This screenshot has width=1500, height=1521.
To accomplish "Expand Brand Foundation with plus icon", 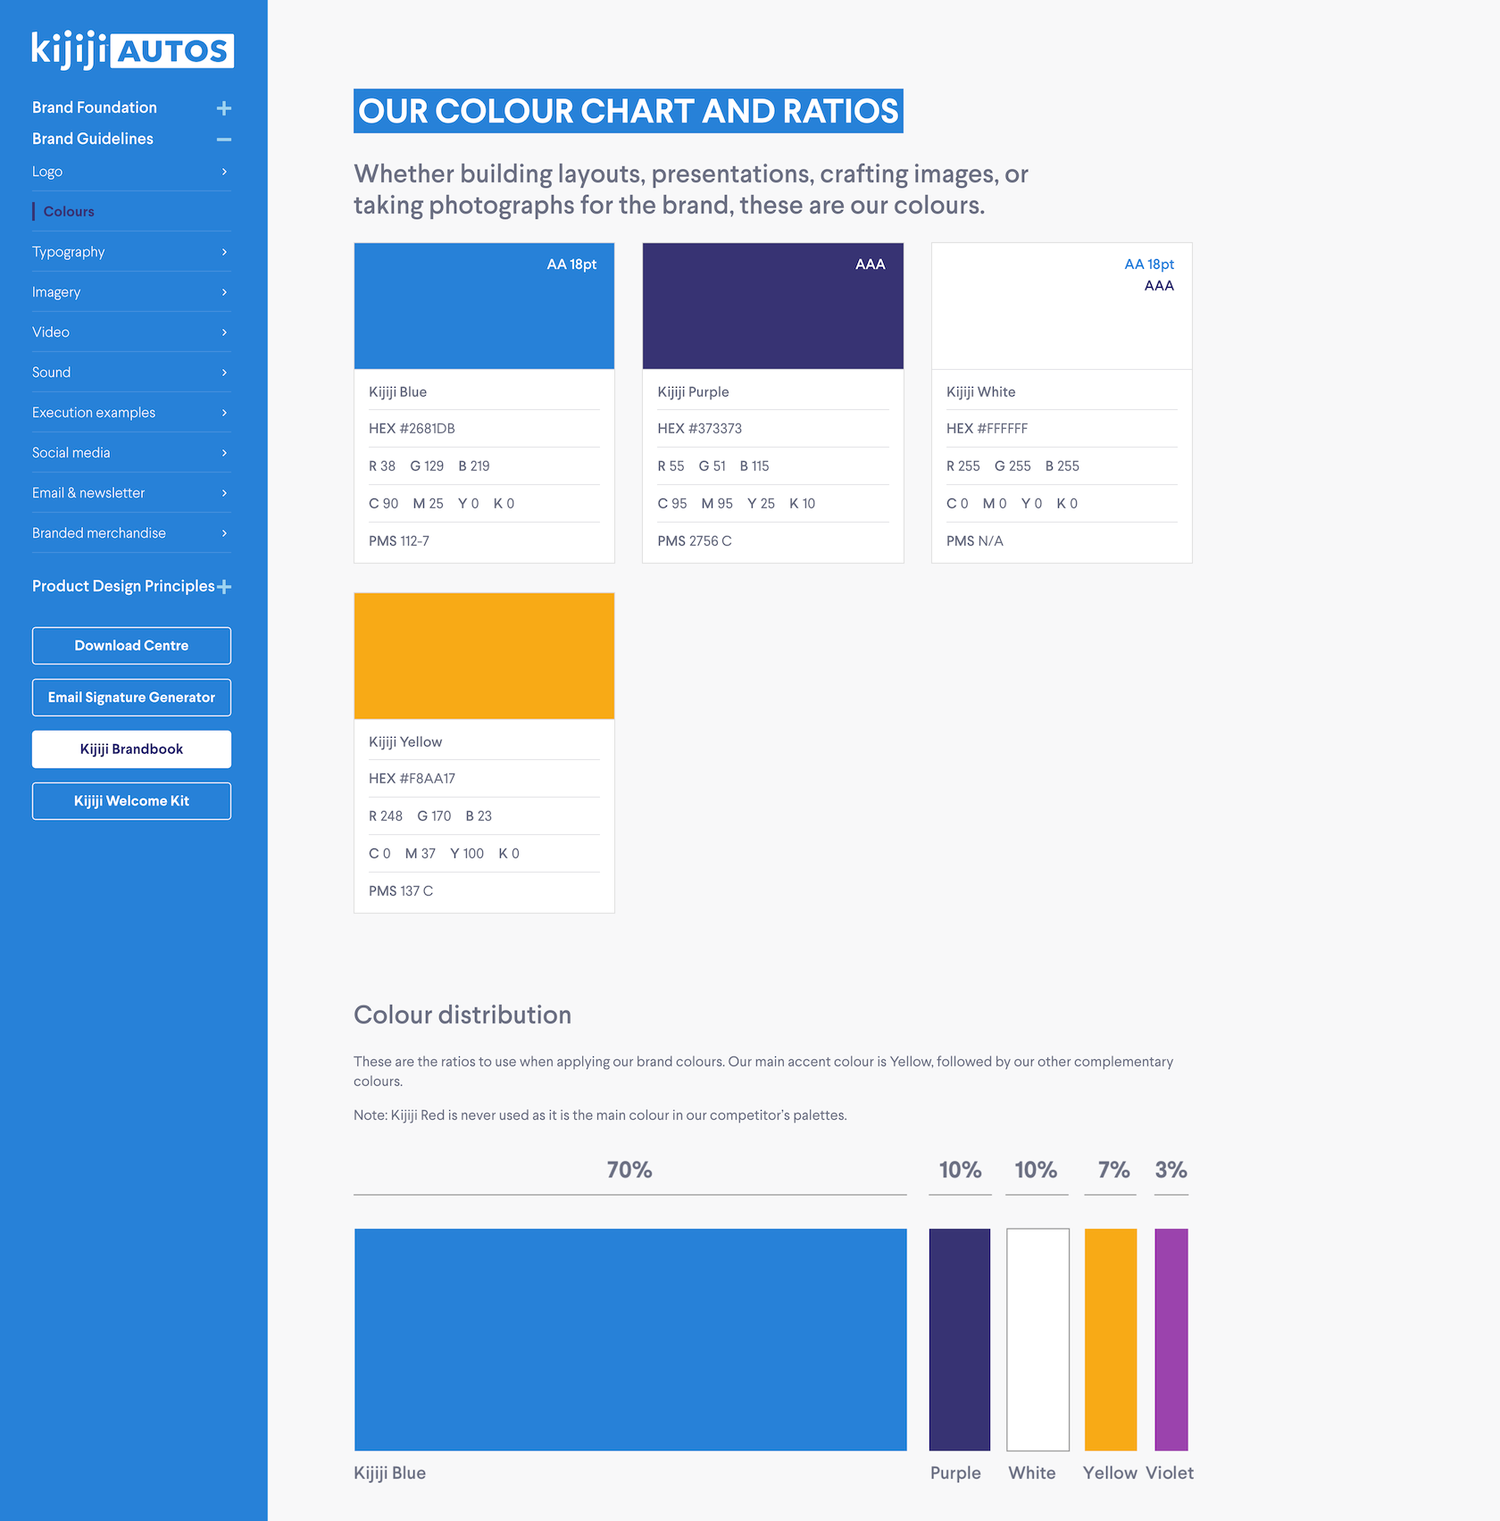I will 224,108.
